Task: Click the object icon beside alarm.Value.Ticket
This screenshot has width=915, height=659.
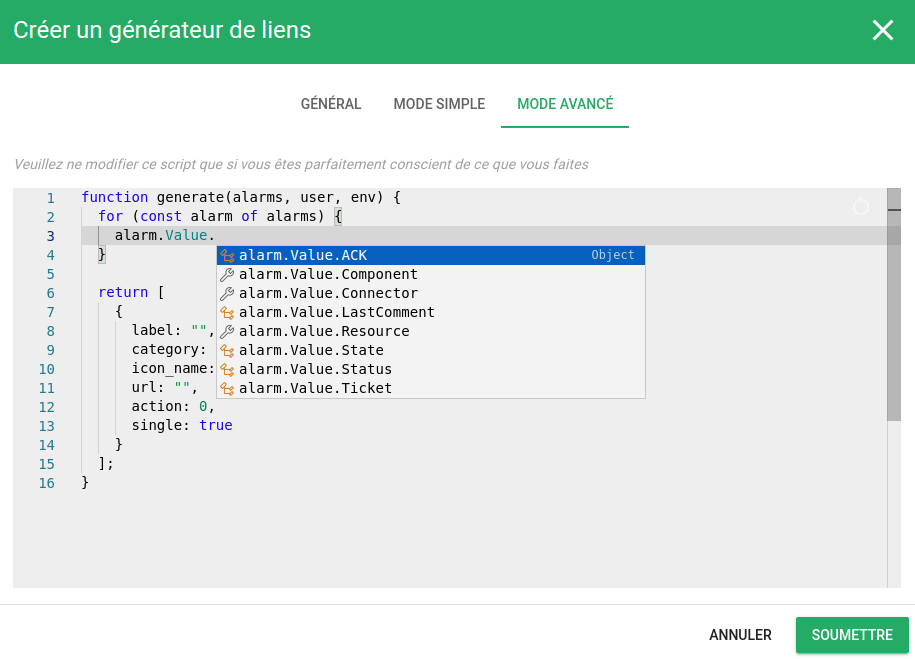Action: click(x=227, y=388)
